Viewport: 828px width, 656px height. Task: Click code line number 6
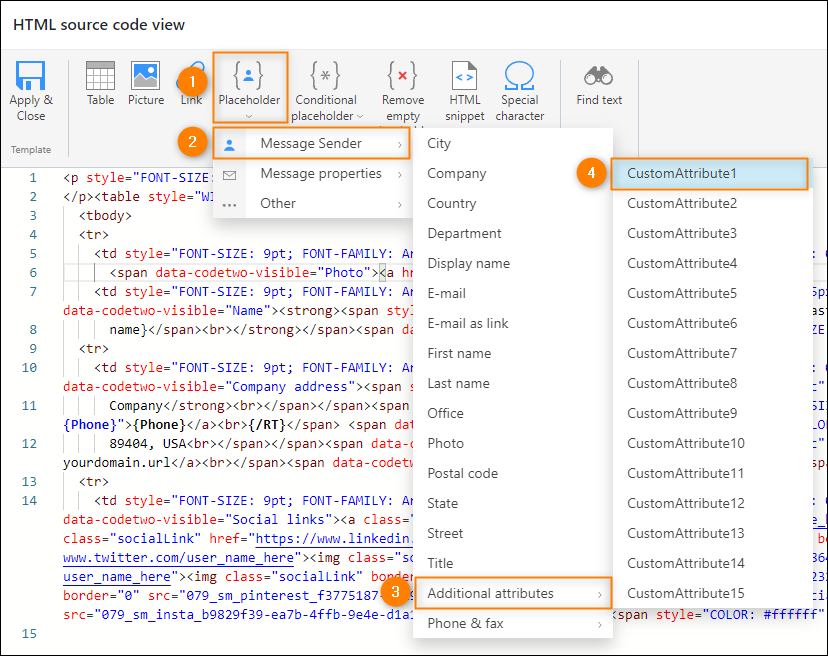[33, 273]
